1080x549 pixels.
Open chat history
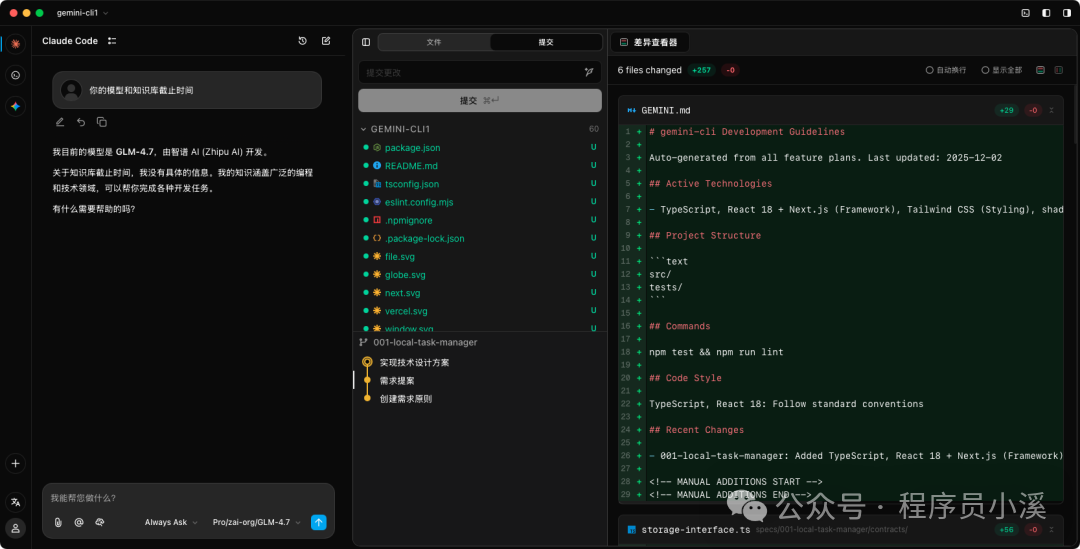coord(302,41)
